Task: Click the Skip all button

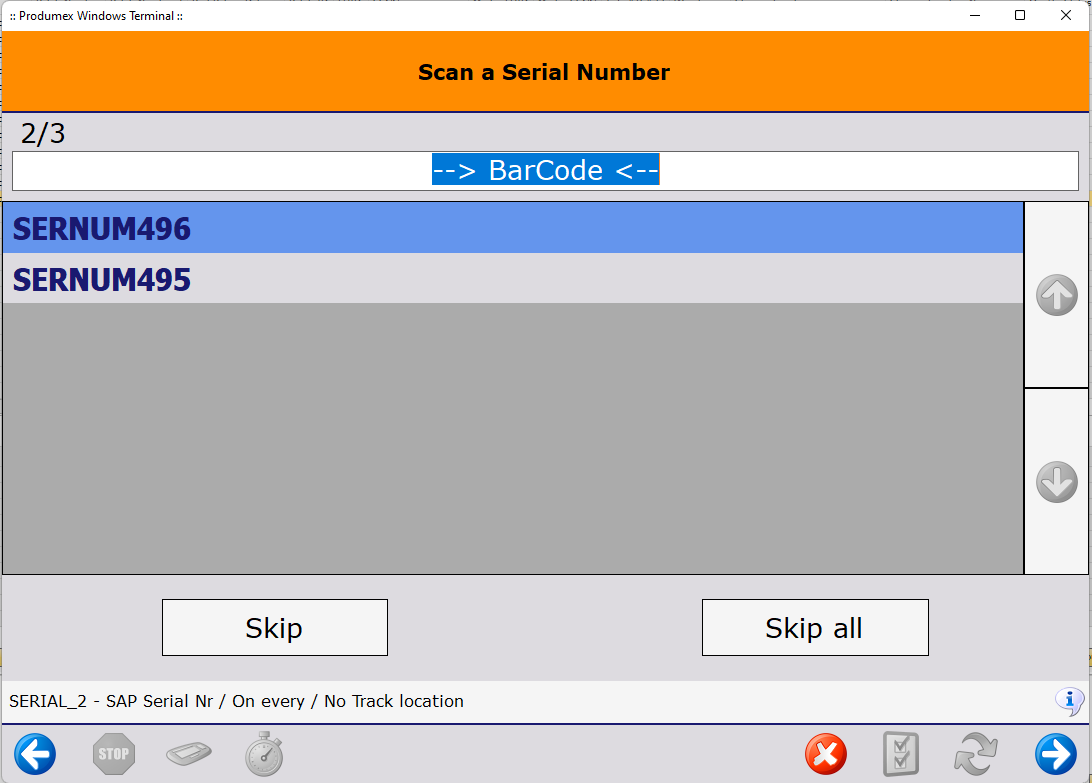Action: point(815,628)
